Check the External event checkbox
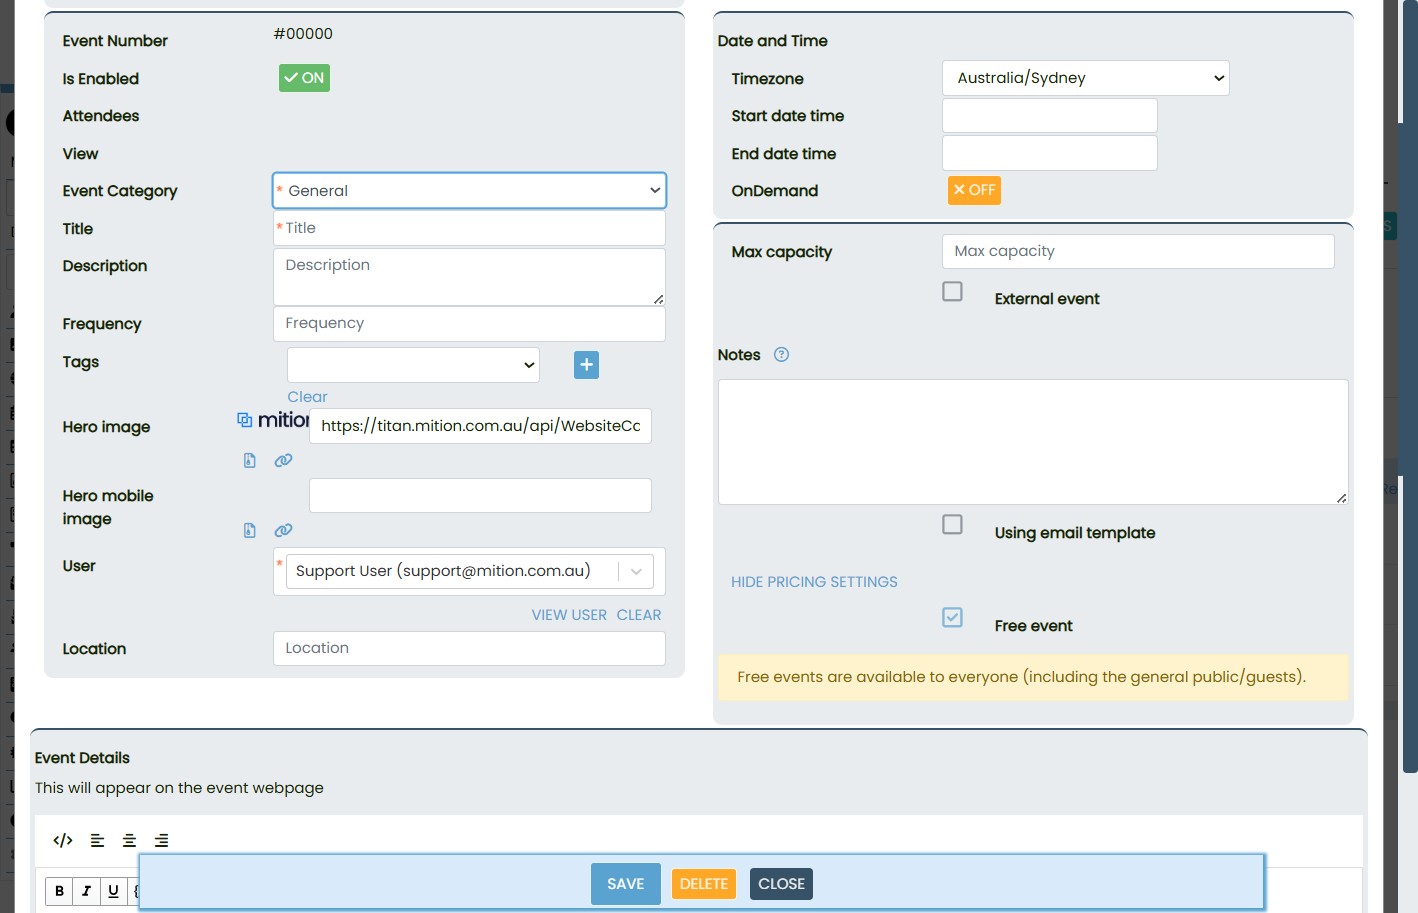Screen dimensions: 1418x913 (x=953, y=291)
